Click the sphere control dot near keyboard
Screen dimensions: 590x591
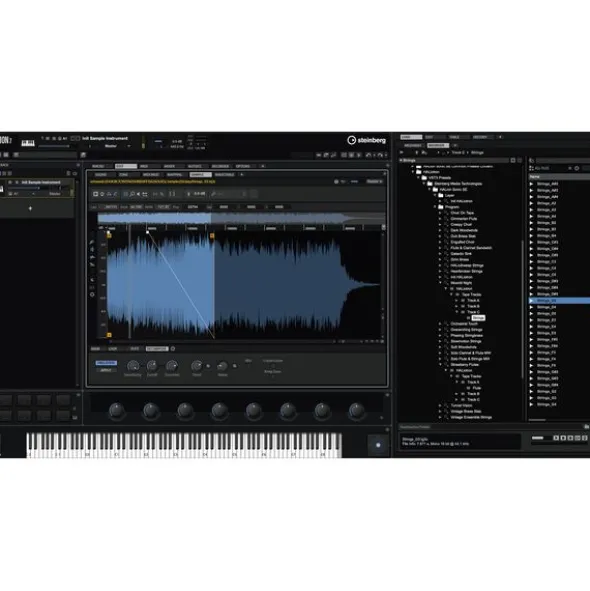click(x=378, y=445)
